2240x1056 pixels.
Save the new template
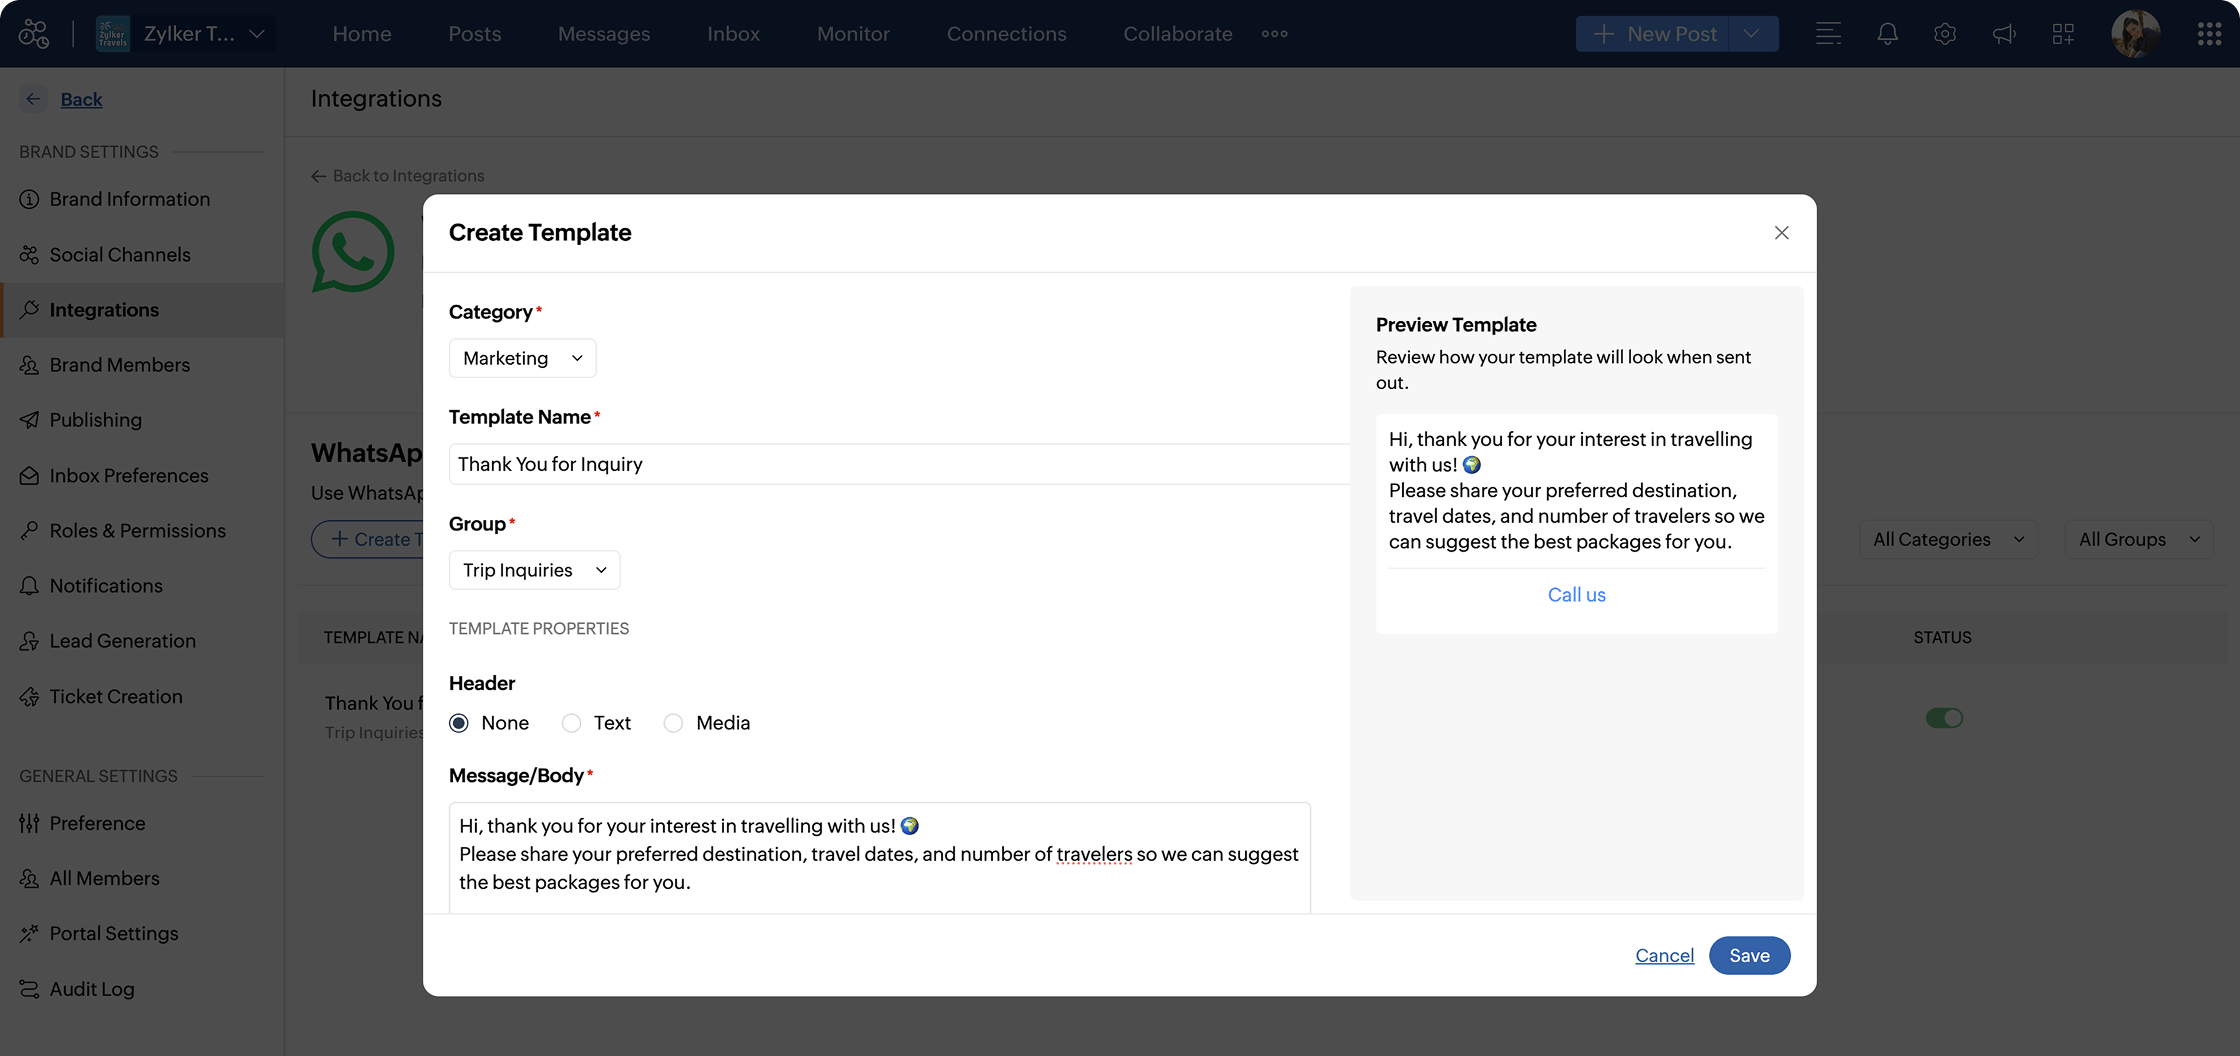tap(1749, 955)
